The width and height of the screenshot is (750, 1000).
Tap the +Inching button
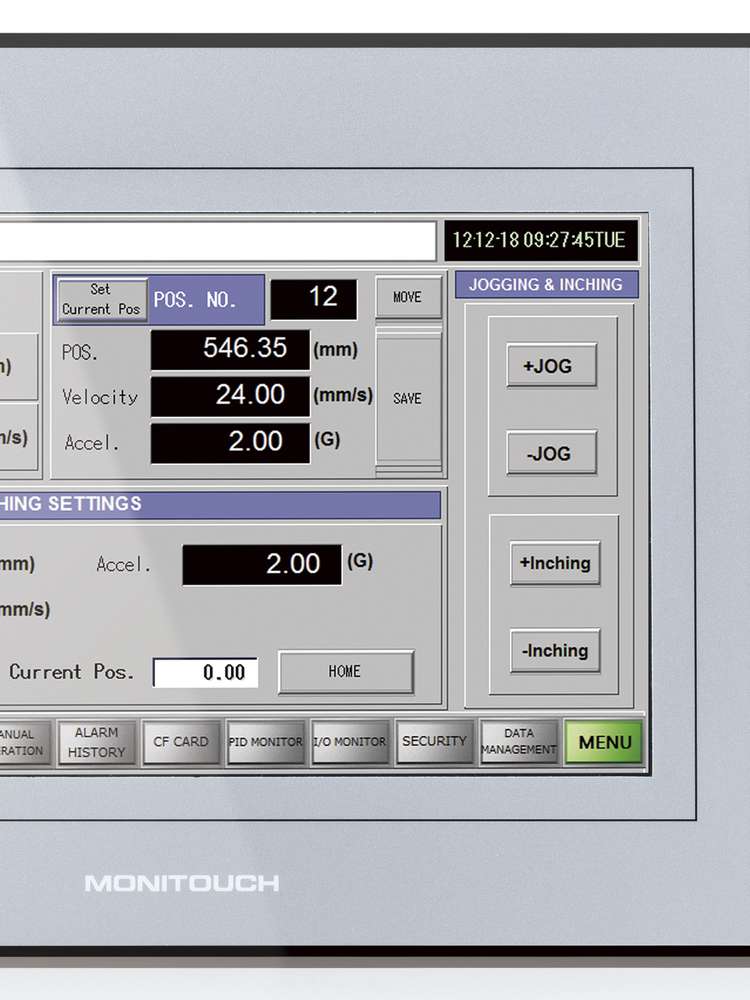[x=555, y=563]
